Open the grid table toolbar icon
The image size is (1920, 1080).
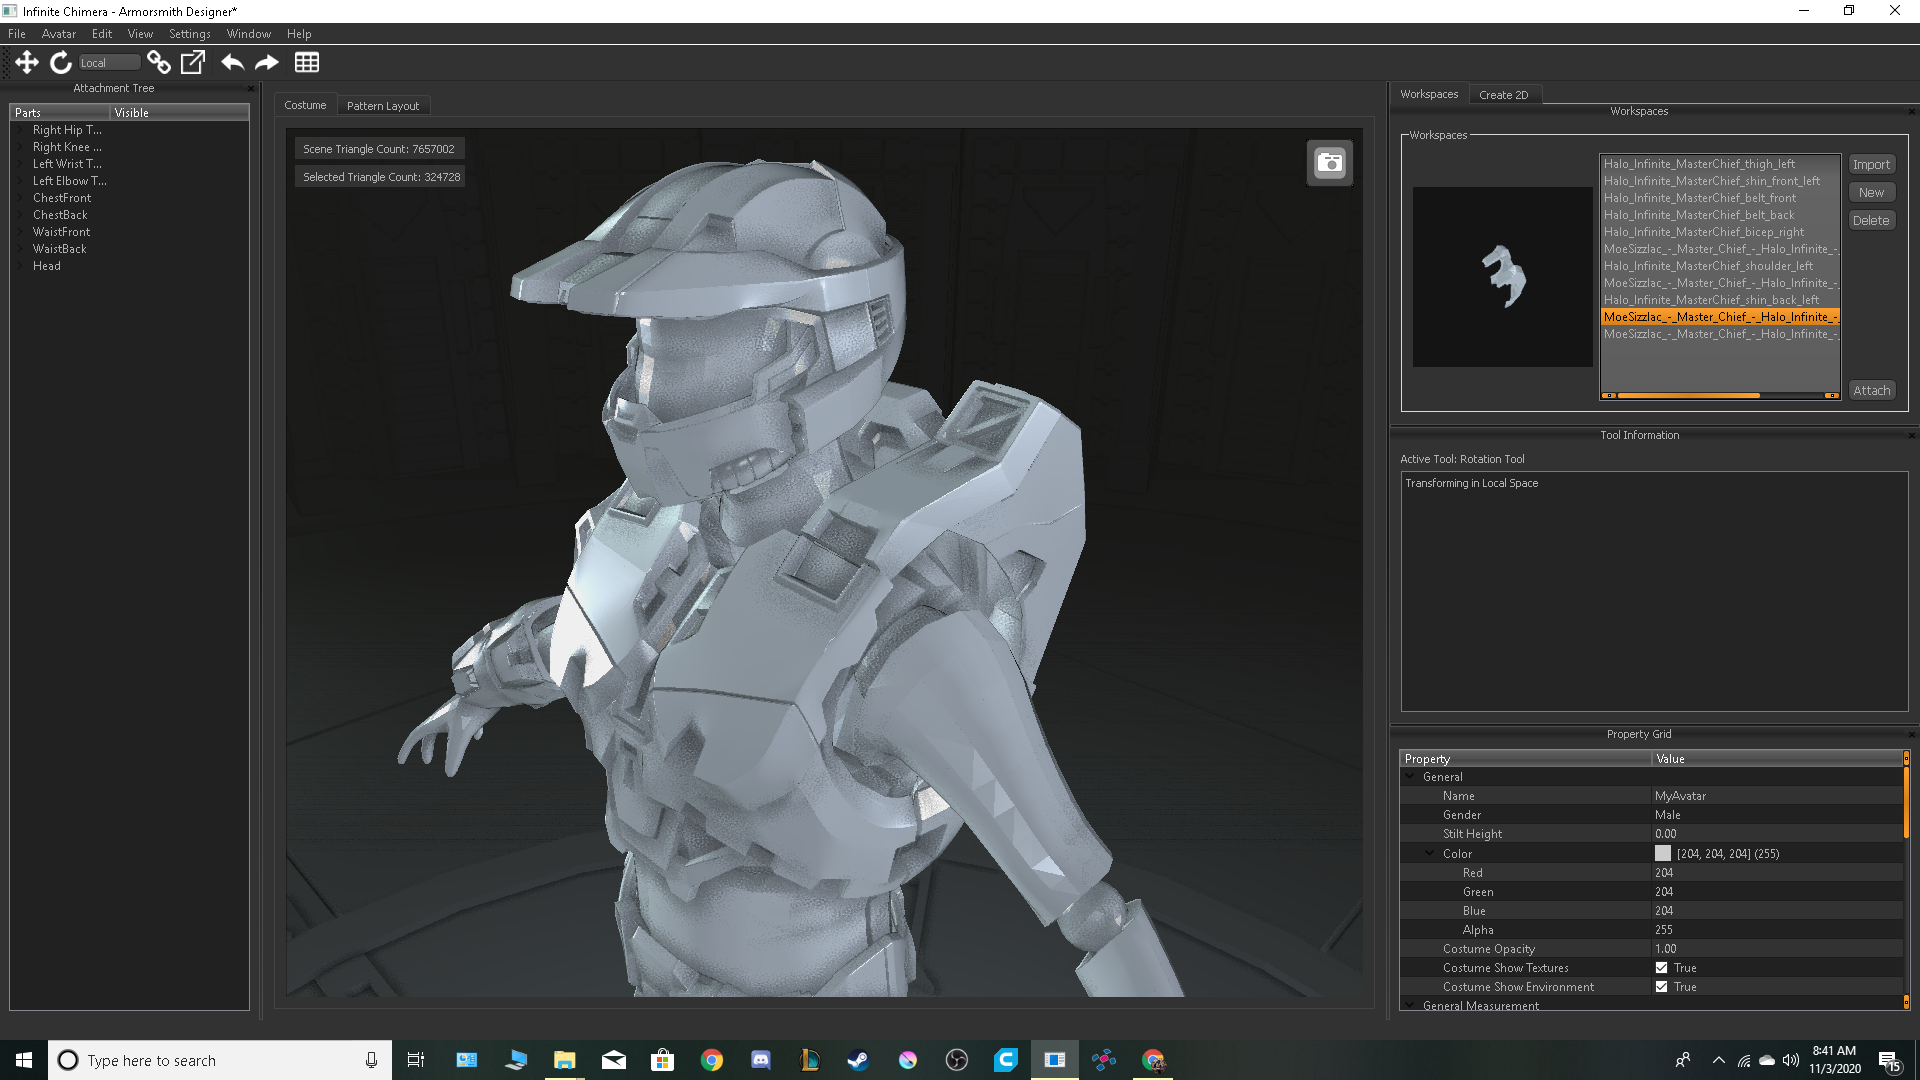tap(307, 62)
